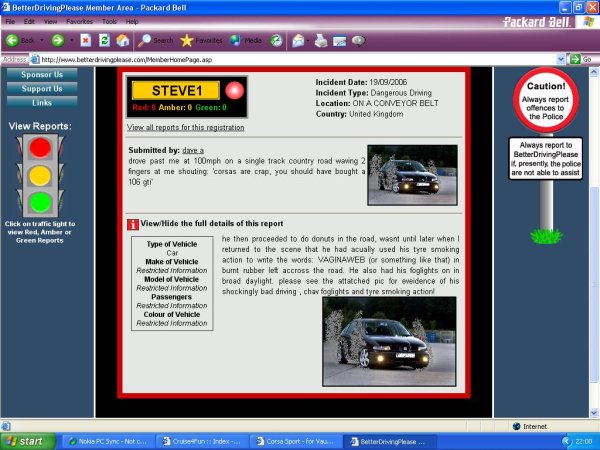Click the Stop loading icon
600x450 pixels.
86,40
